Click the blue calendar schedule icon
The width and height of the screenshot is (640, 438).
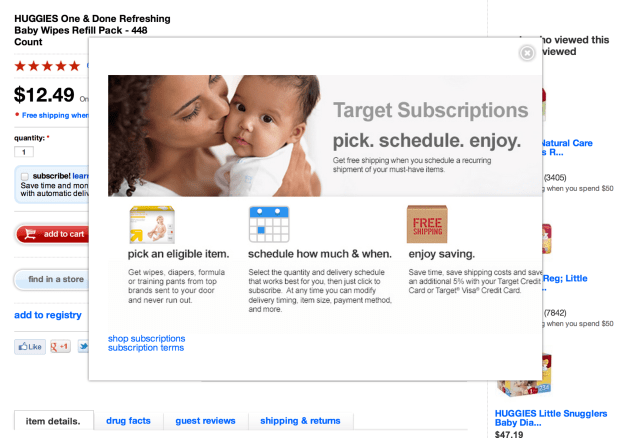pos(269,225)
